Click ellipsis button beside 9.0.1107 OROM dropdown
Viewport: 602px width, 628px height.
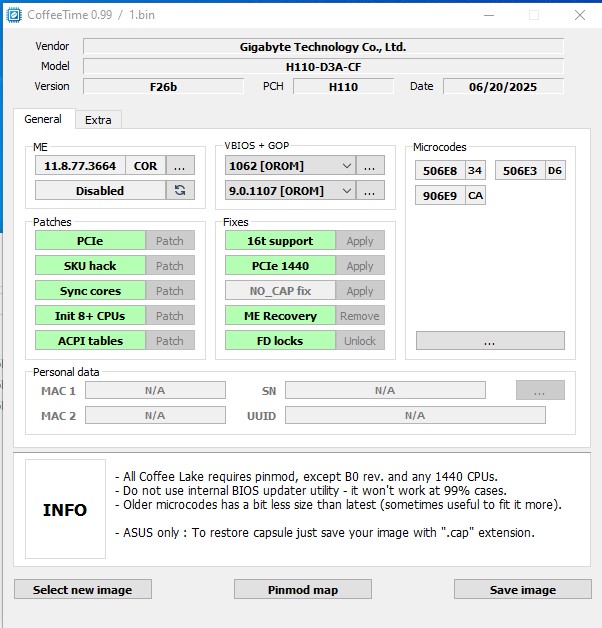coord(370,190)
